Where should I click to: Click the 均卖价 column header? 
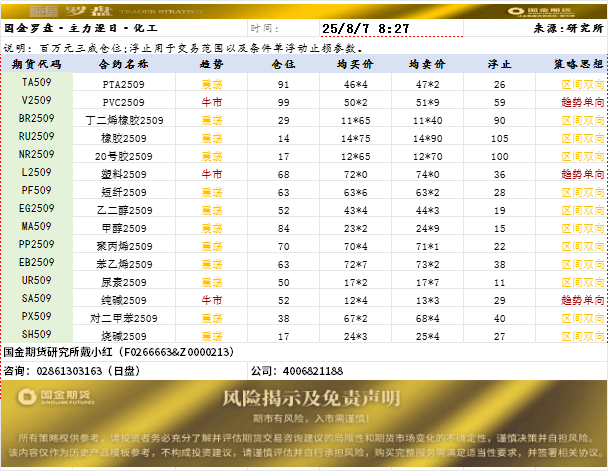tap(427, 64)
